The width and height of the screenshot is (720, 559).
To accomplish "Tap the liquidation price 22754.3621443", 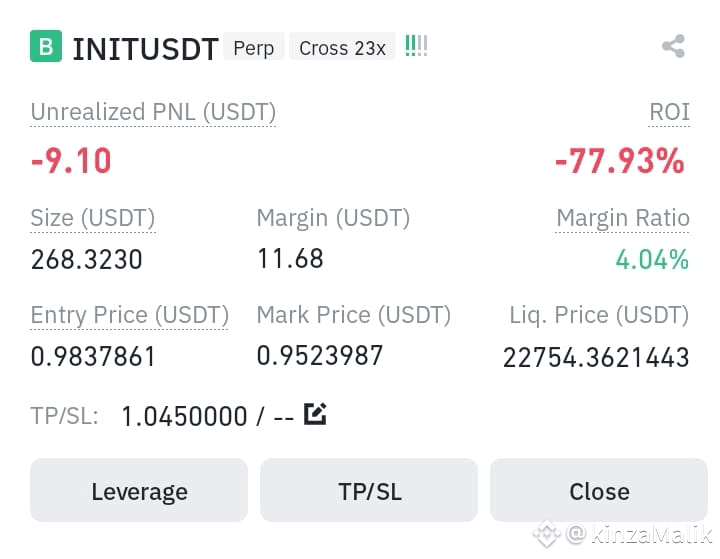I will click(596, 357).
